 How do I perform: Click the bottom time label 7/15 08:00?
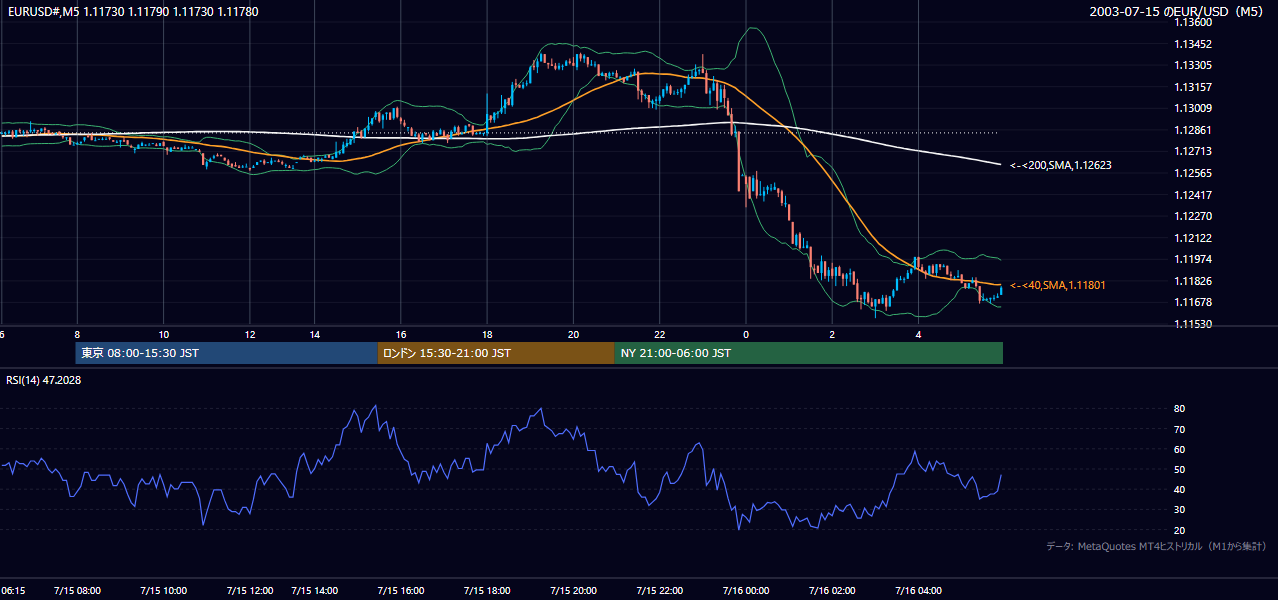pyautogui.click(x=79, y=591)
